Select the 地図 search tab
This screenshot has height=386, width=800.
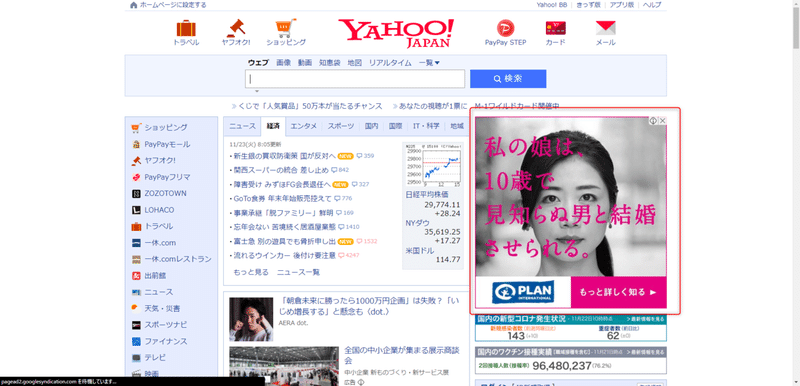coord(355,63)
